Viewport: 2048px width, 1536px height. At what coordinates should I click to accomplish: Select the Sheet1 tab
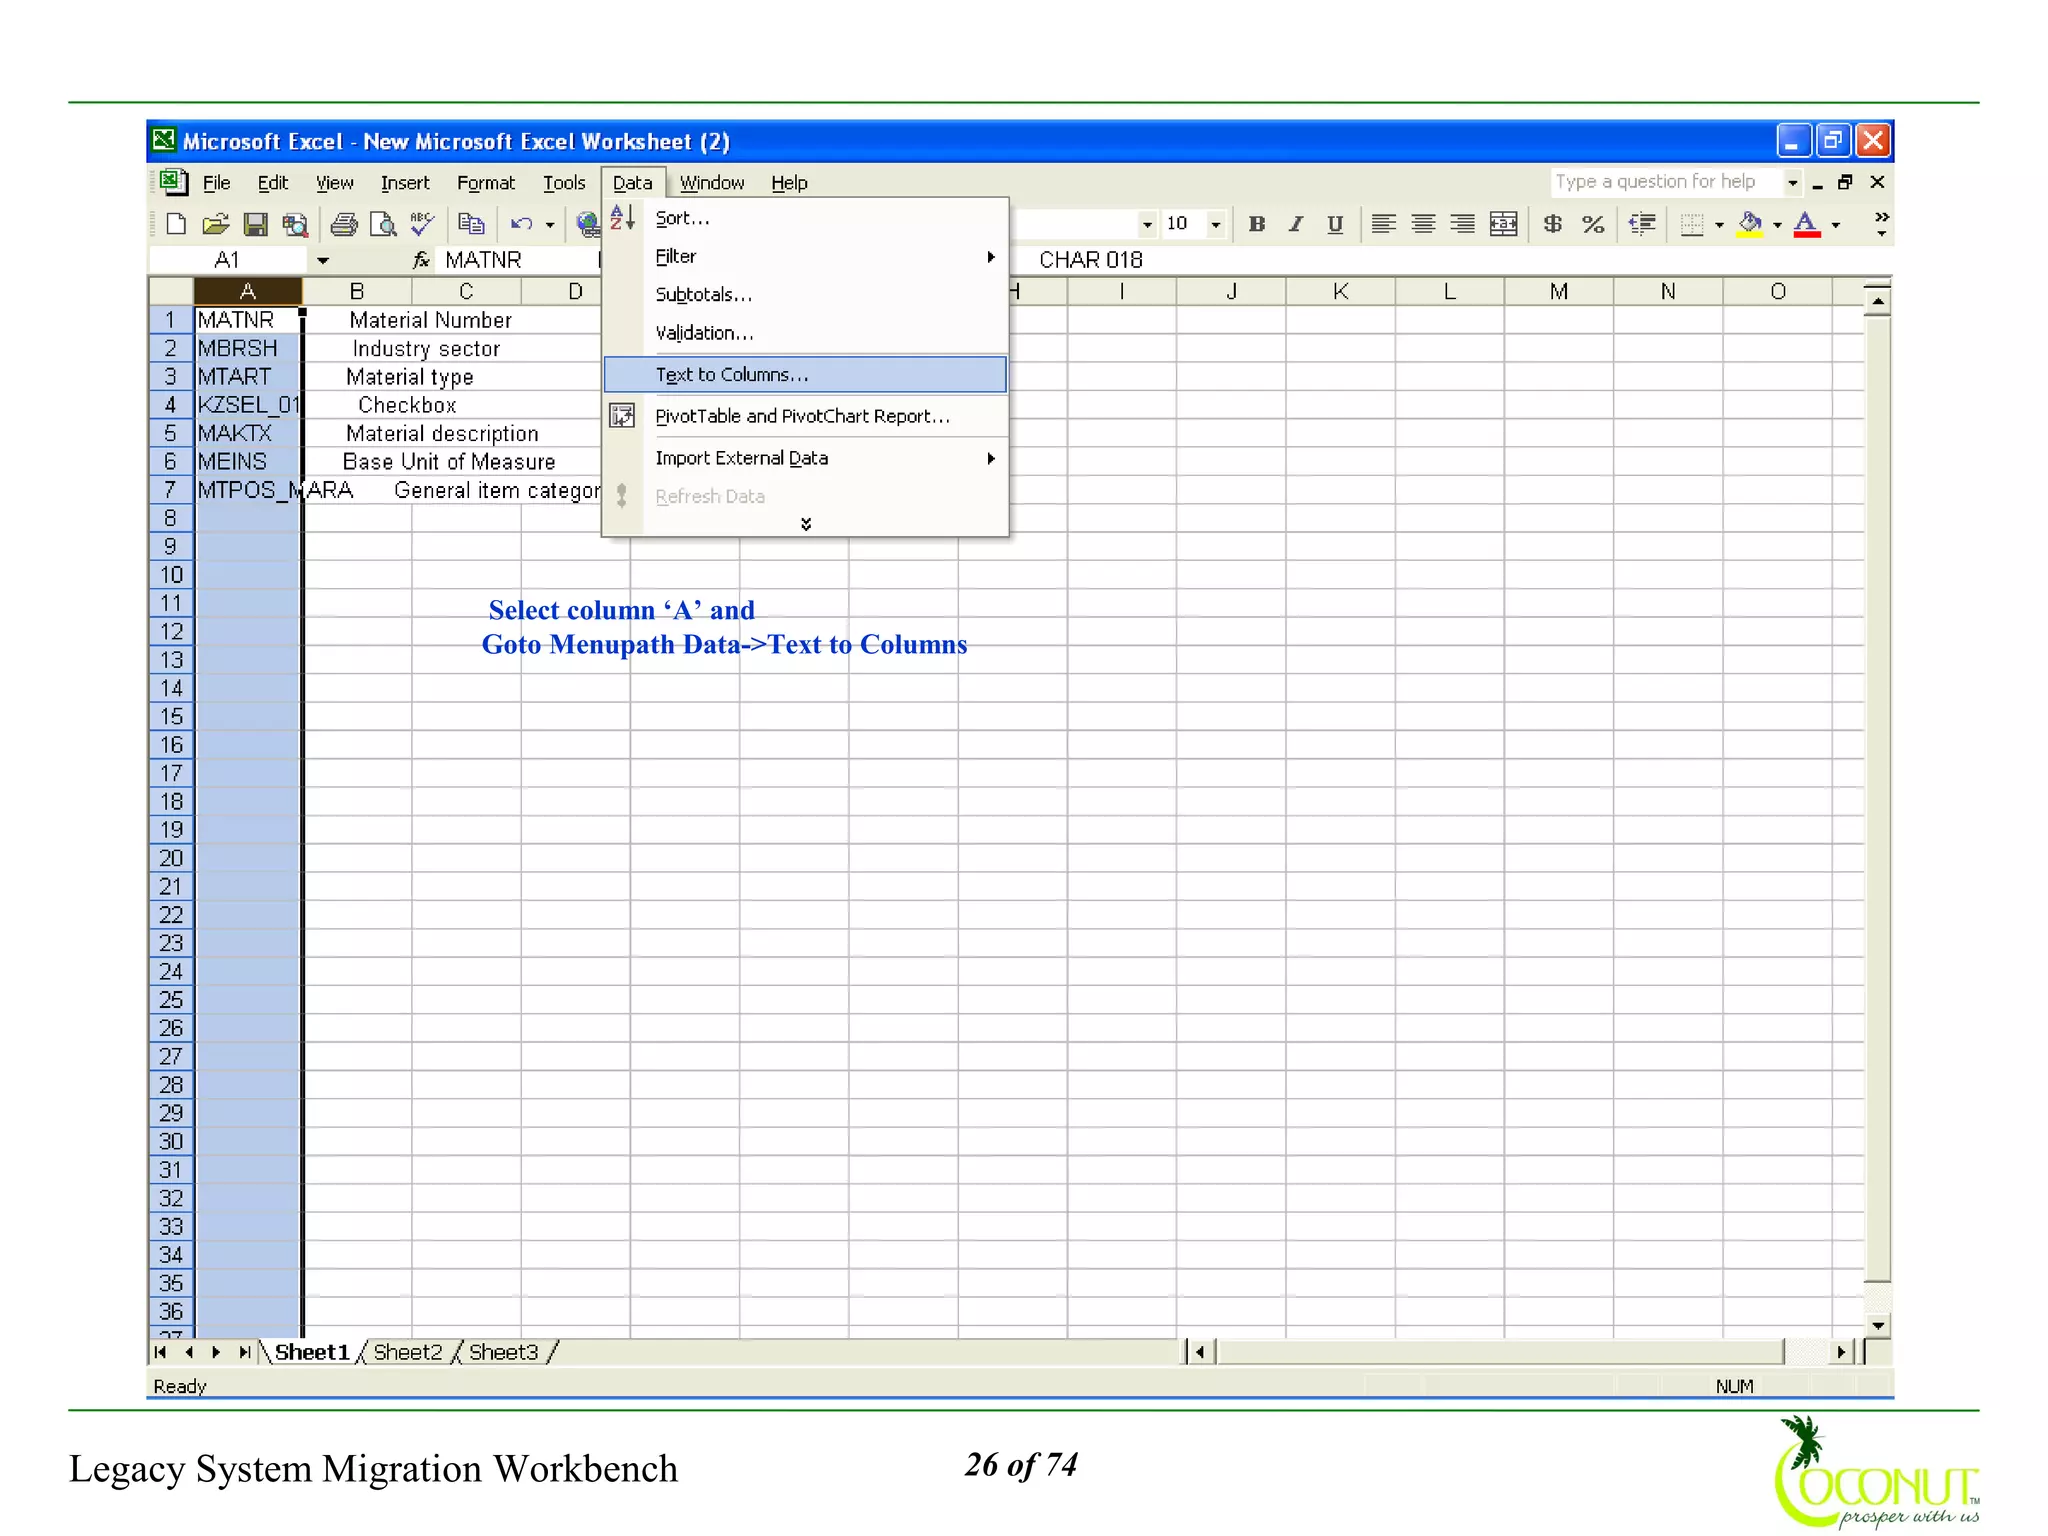point(312,1352)
